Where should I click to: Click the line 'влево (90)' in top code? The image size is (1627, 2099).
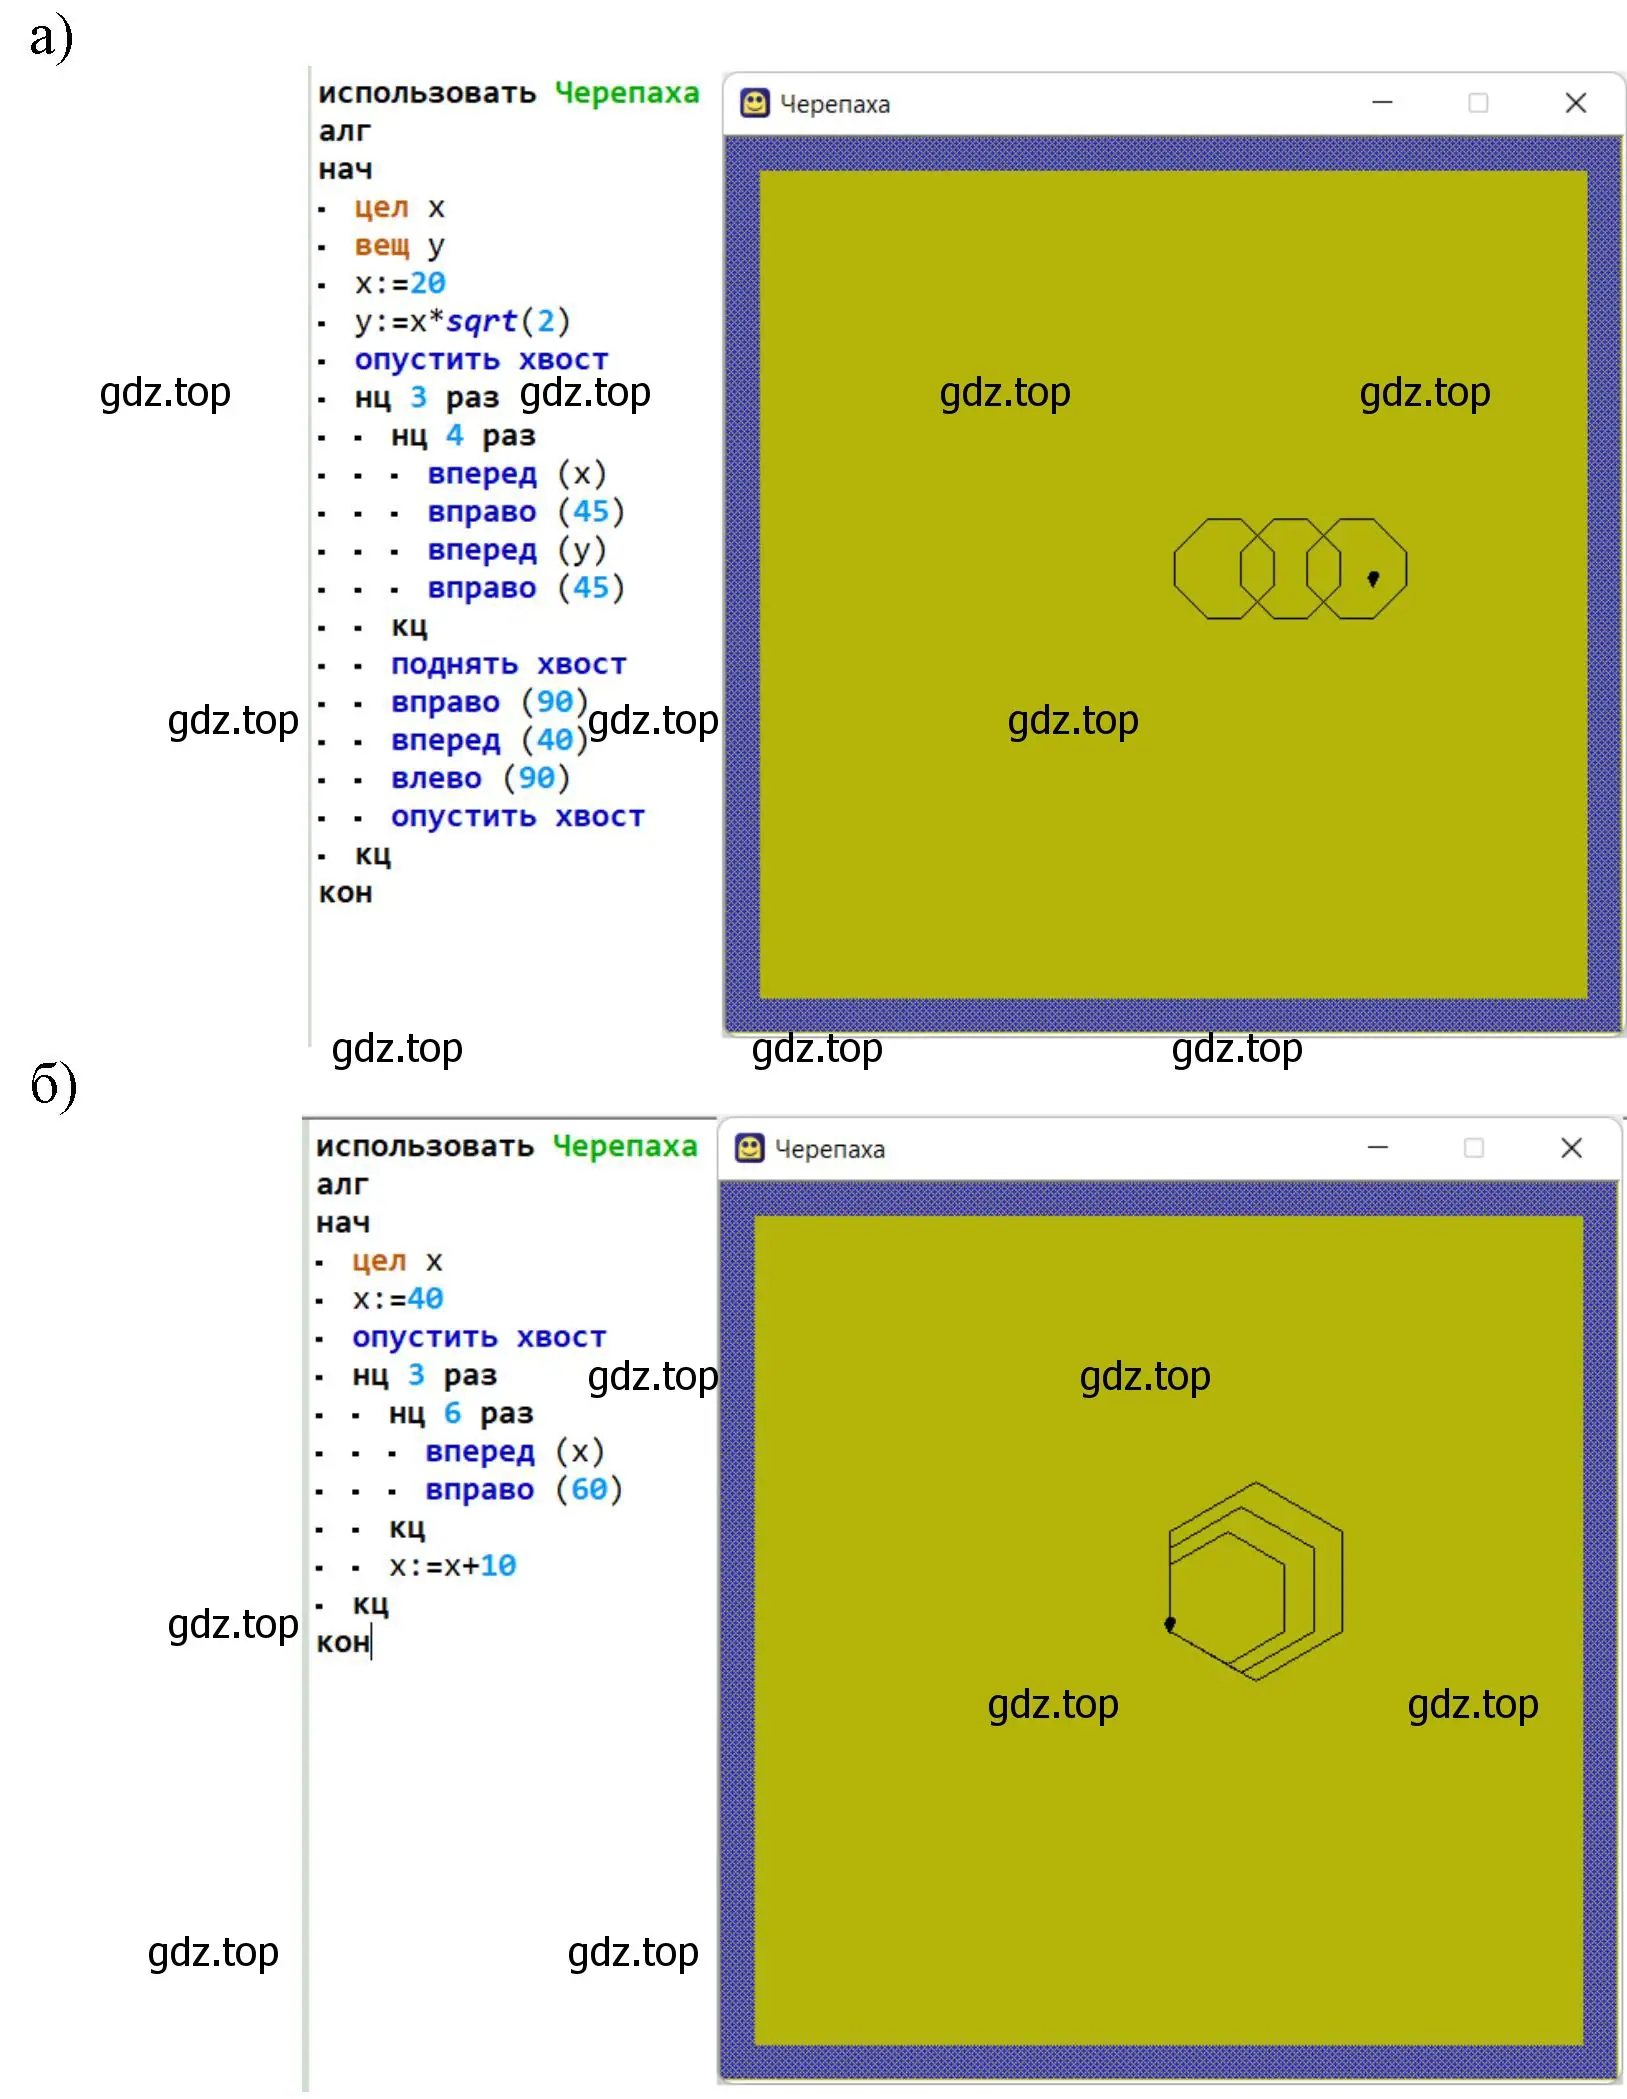coord(481,779)
